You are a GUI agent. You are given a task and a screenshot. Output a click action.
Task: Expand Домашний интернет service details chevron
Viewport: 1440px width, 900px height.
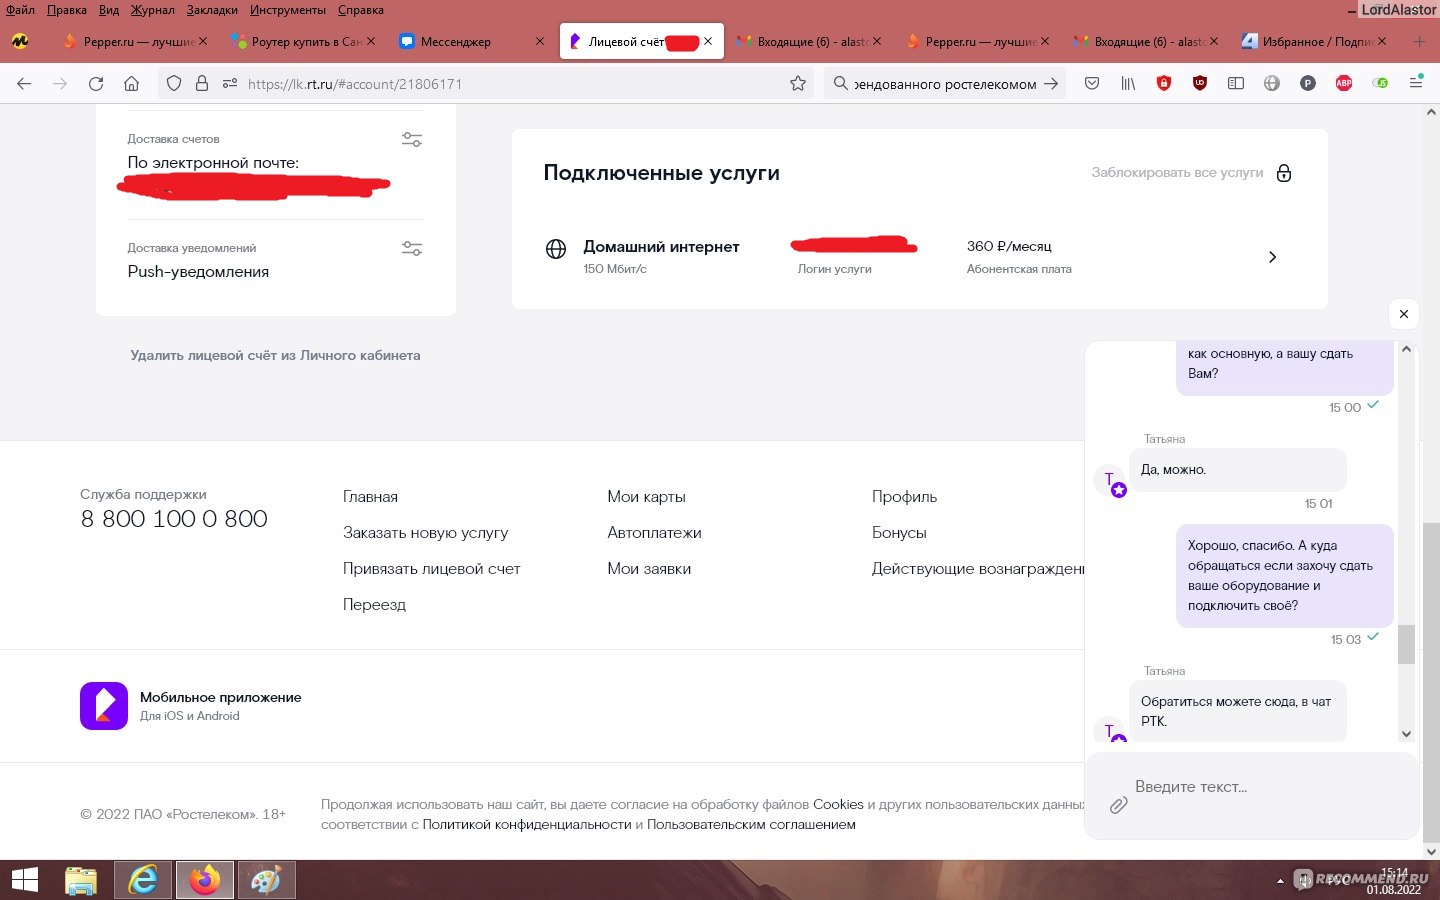point(1272,257)
